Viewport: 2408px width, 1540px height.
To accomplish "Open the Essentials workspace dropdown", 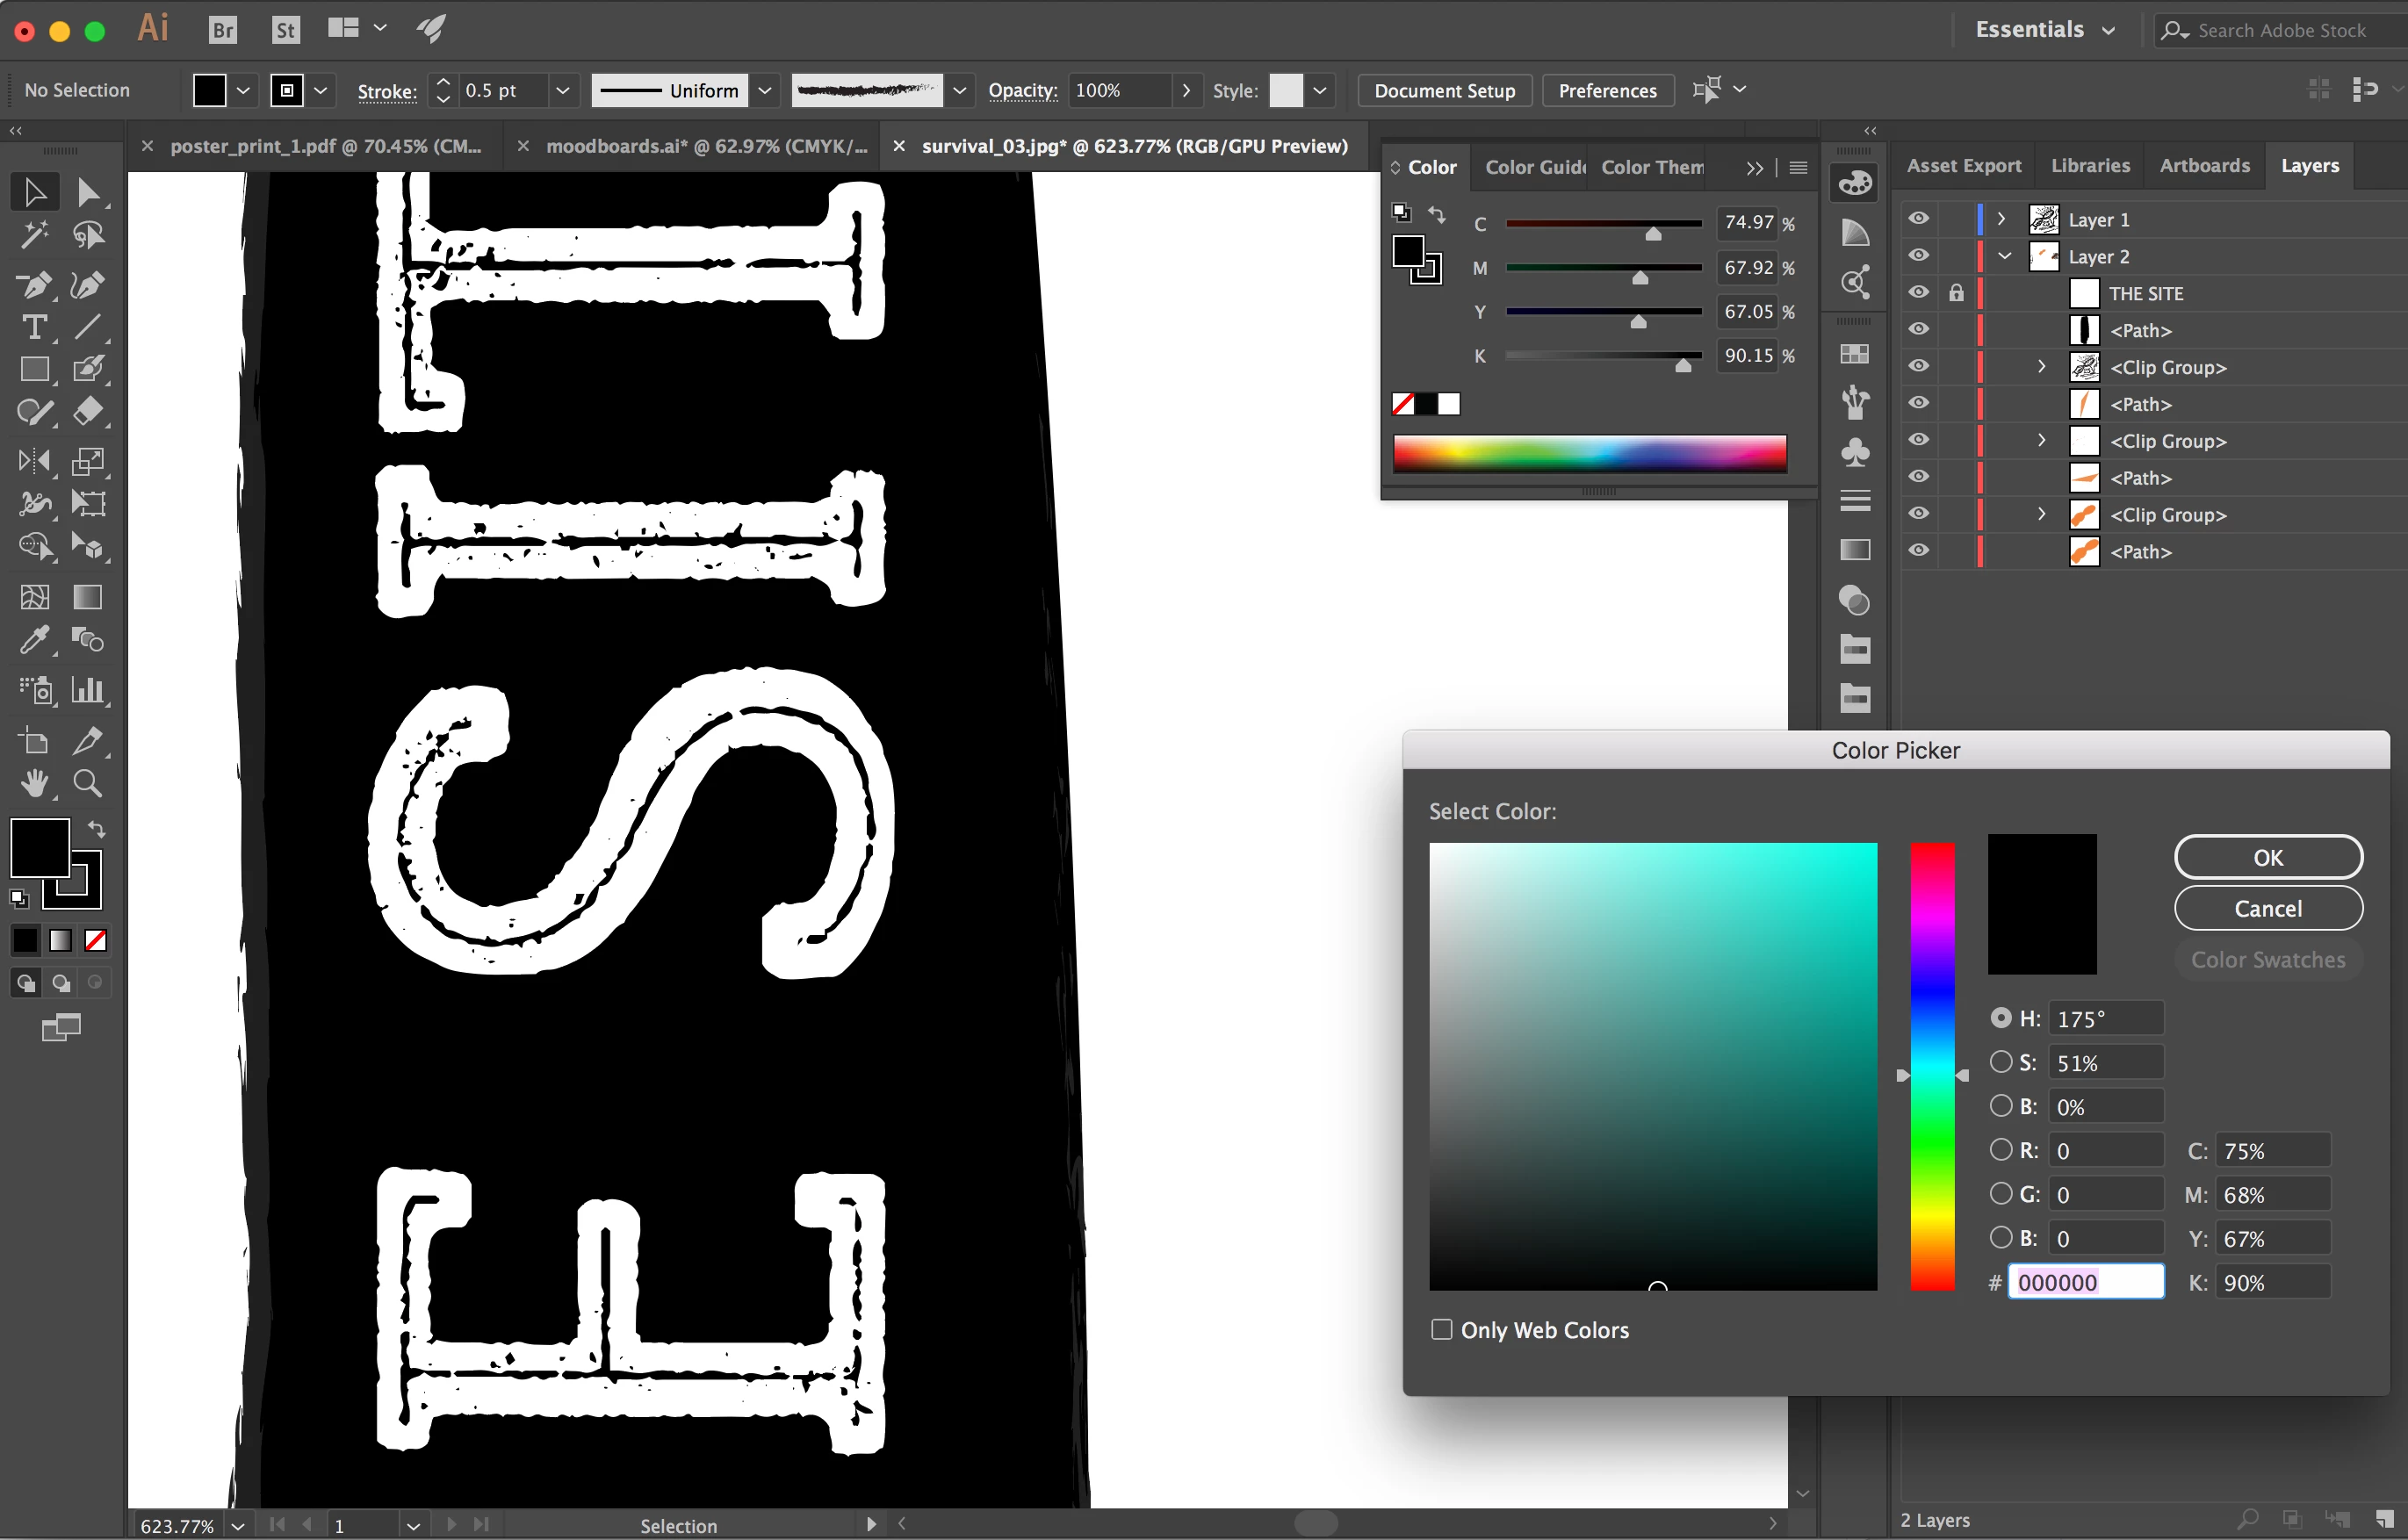I will tap(2045, 30).
